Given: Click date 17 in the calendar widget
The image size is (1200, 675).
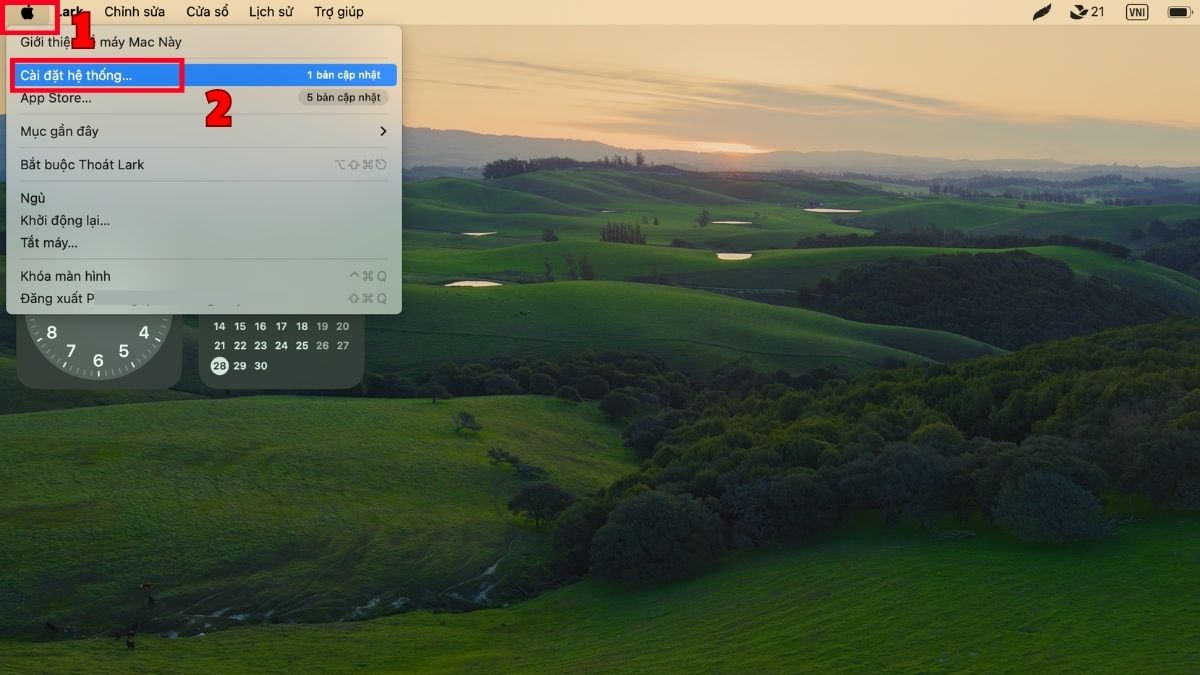Looking at the screenshot, I should [x=281, y=326].
